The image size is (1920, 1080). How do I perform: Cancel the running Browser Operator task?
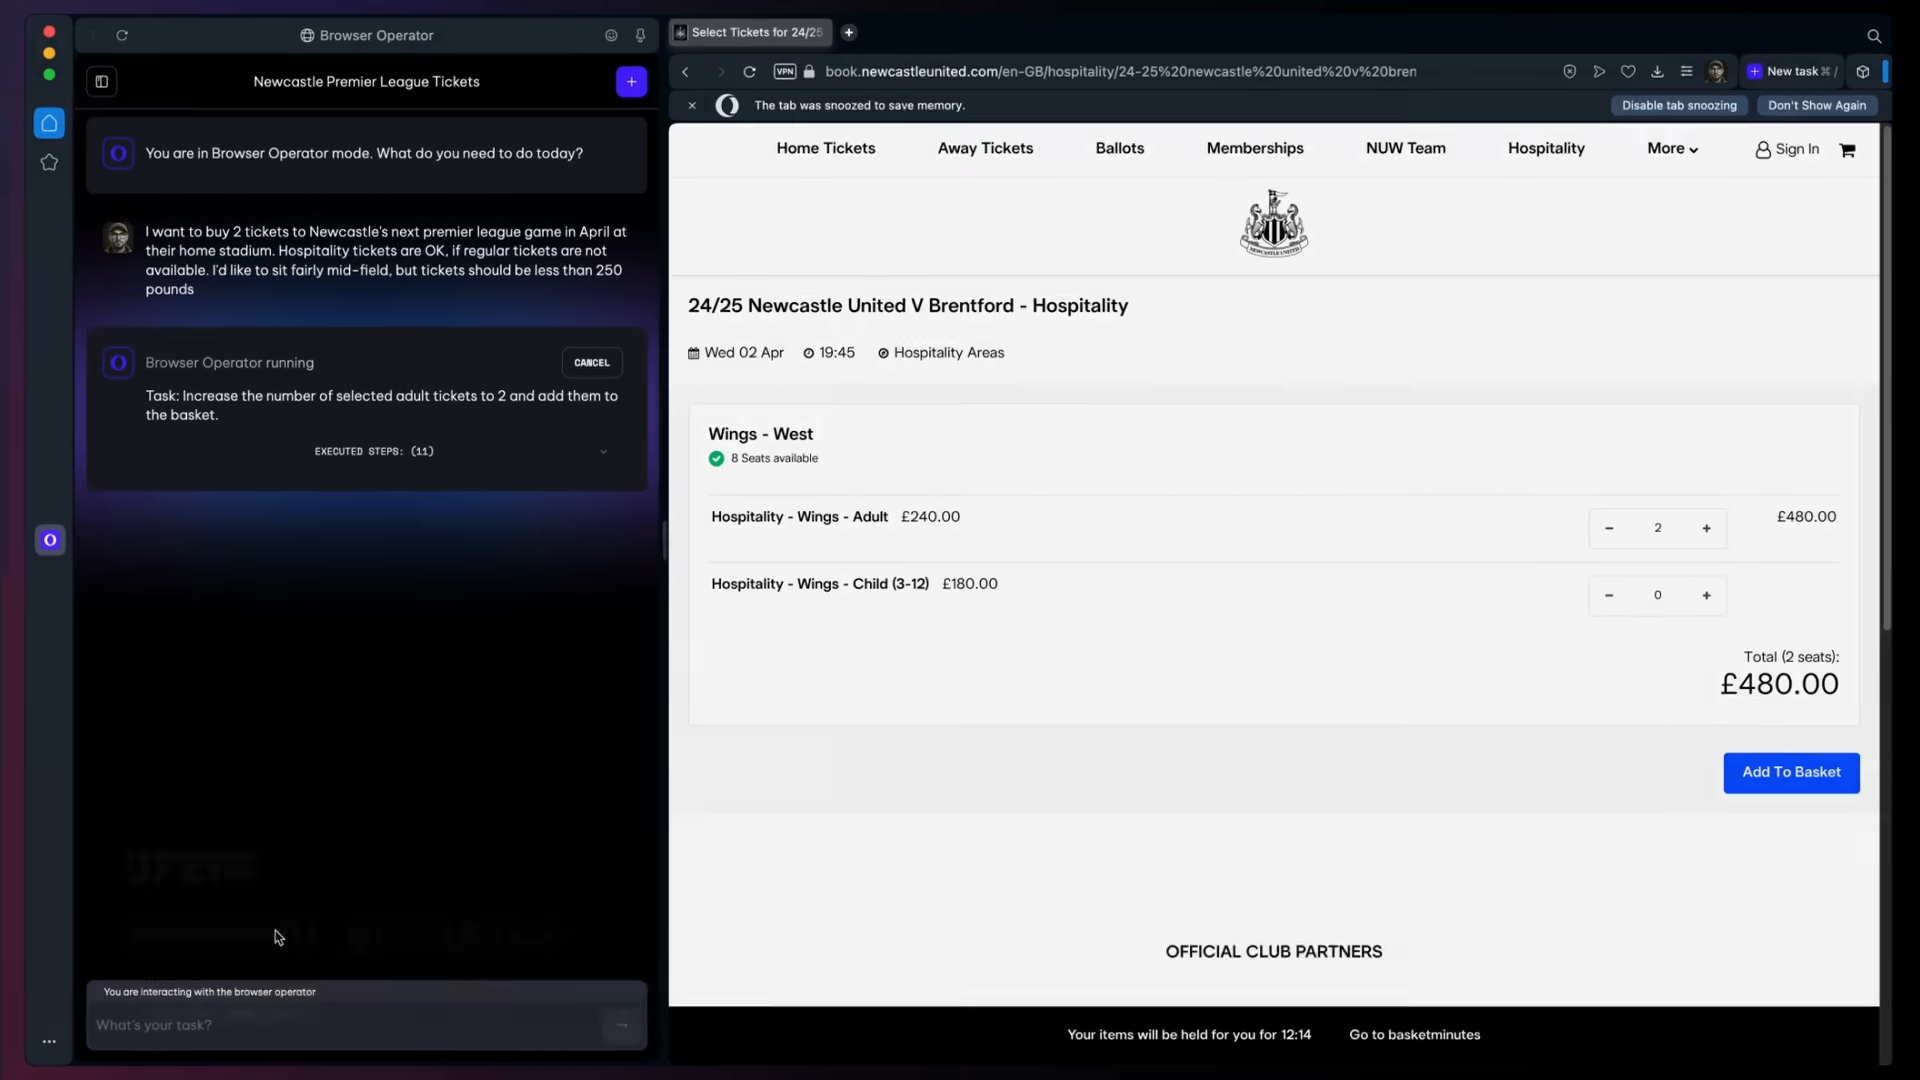591,363
